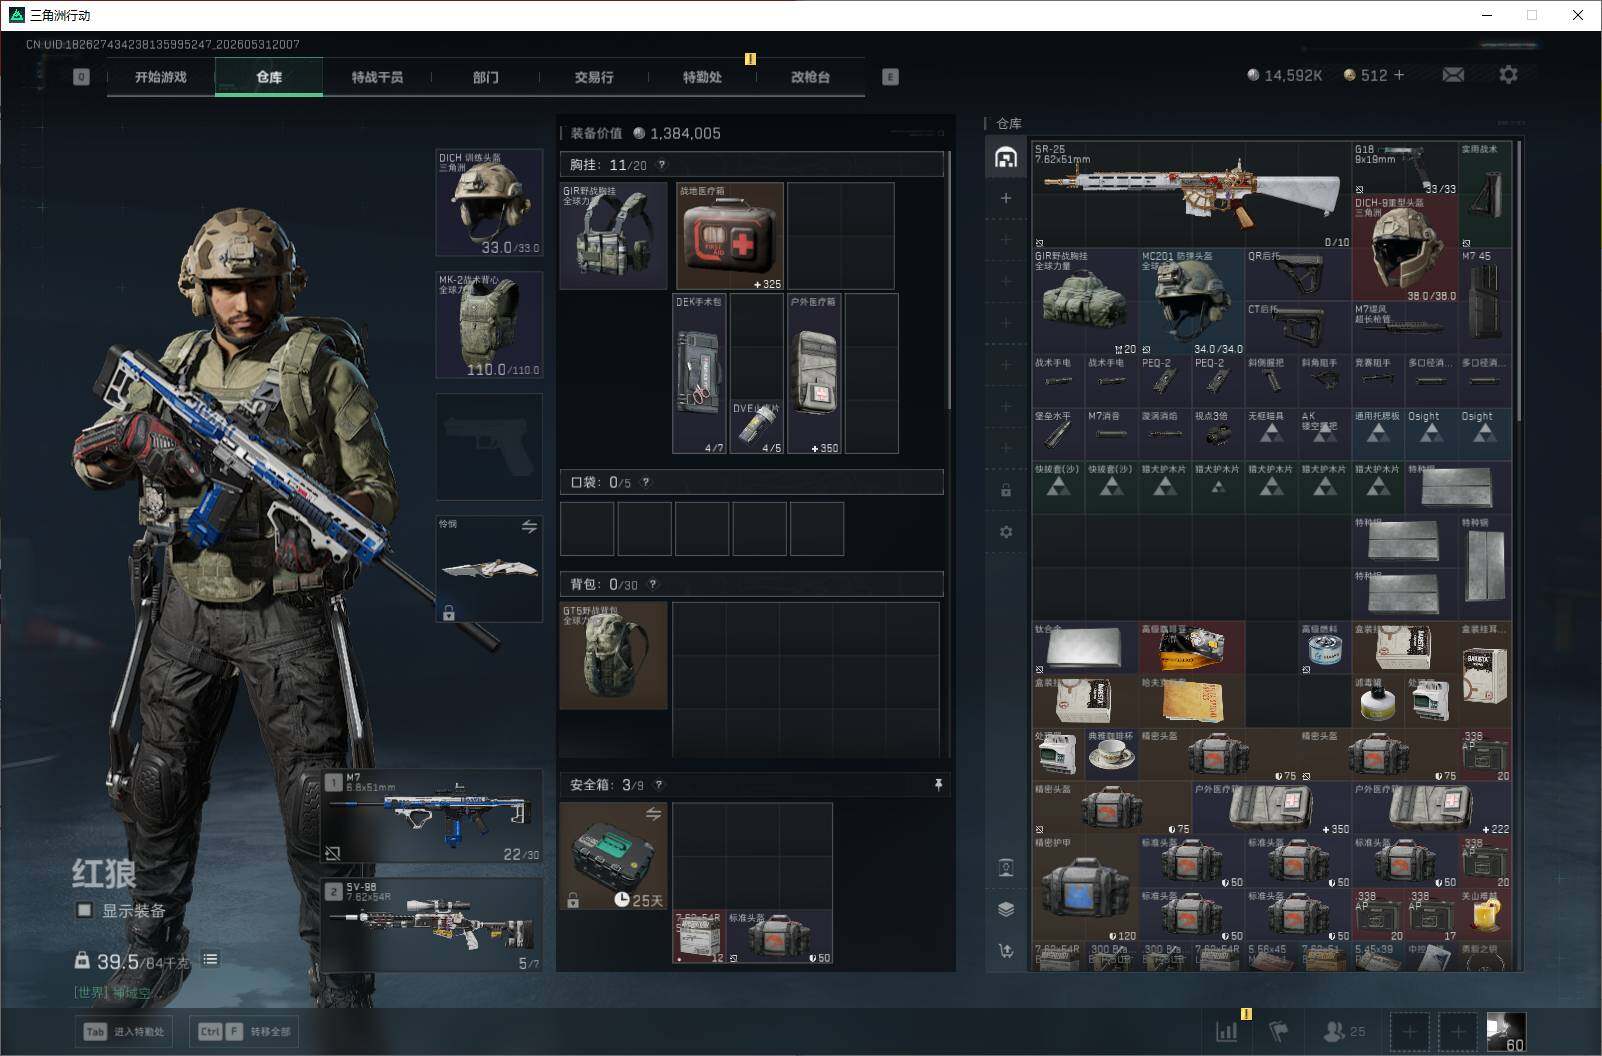This screenshot has width=1602, height=1056.
Task: Go to the 部门 tab
Action: pyautogui.click(x=485, y=77)
